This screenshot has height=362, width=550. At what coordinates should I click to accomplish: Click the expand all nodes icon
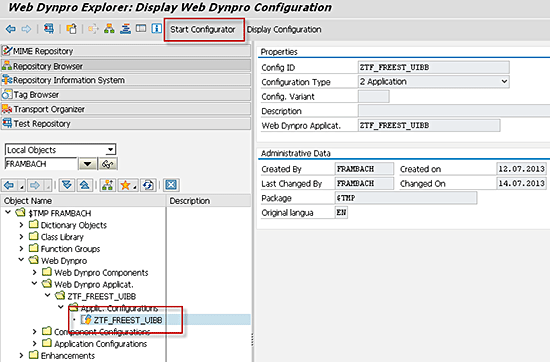click(67, 185)
